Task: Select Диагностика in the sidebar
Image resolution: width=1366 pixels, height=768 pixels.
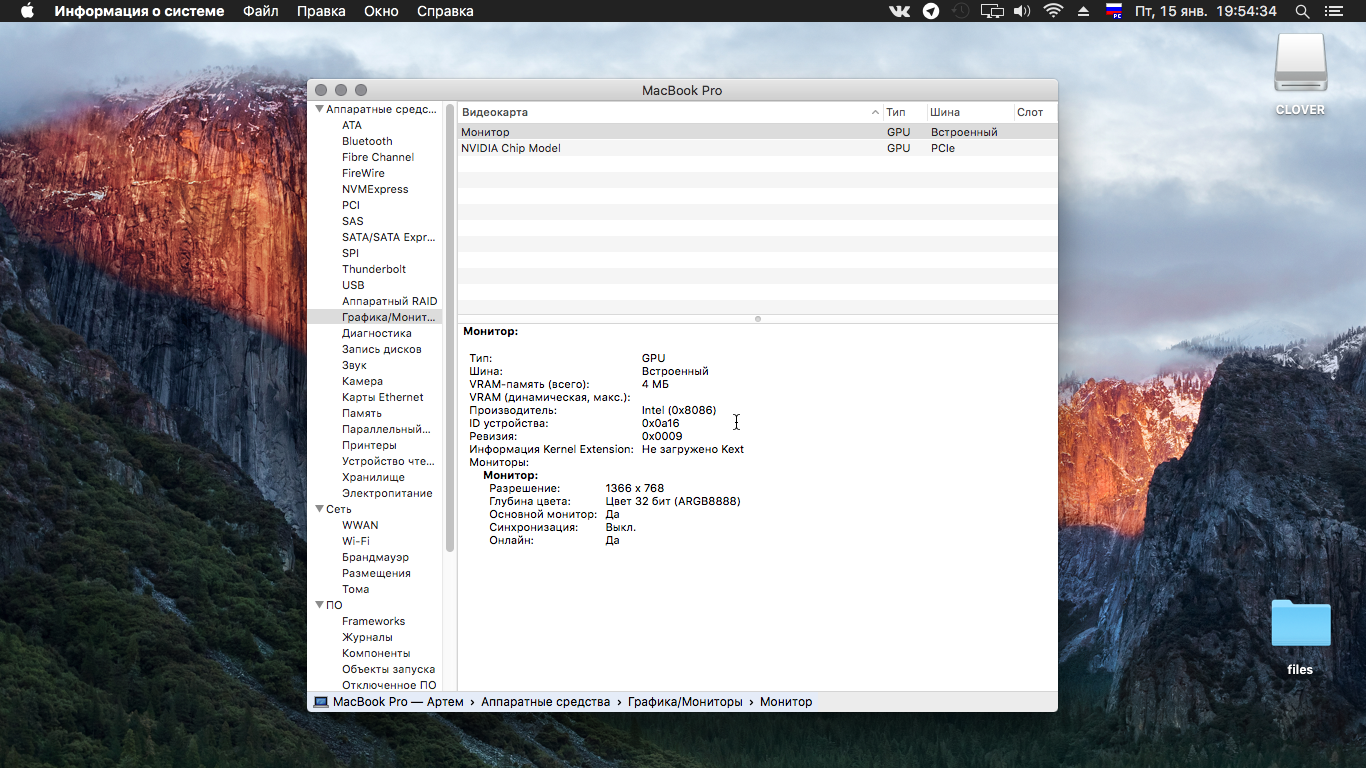Action: [377, 333]
